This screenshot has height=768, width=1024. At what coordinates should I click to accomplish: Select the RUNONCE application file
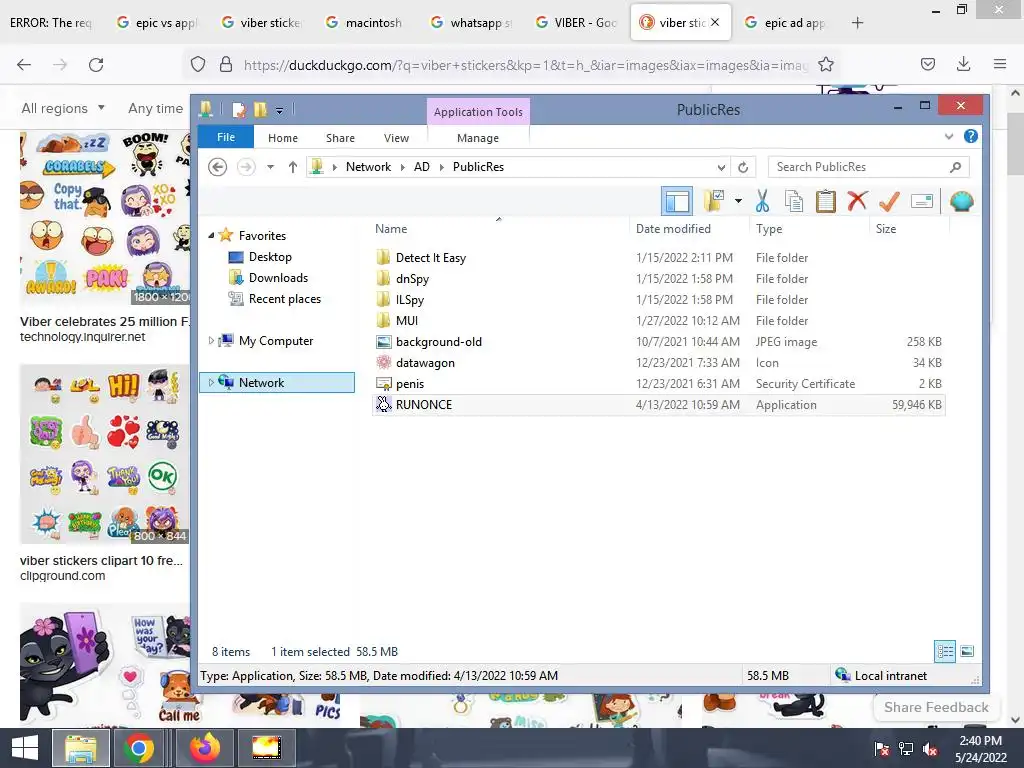pyautogui.click(x=658, y=404)
